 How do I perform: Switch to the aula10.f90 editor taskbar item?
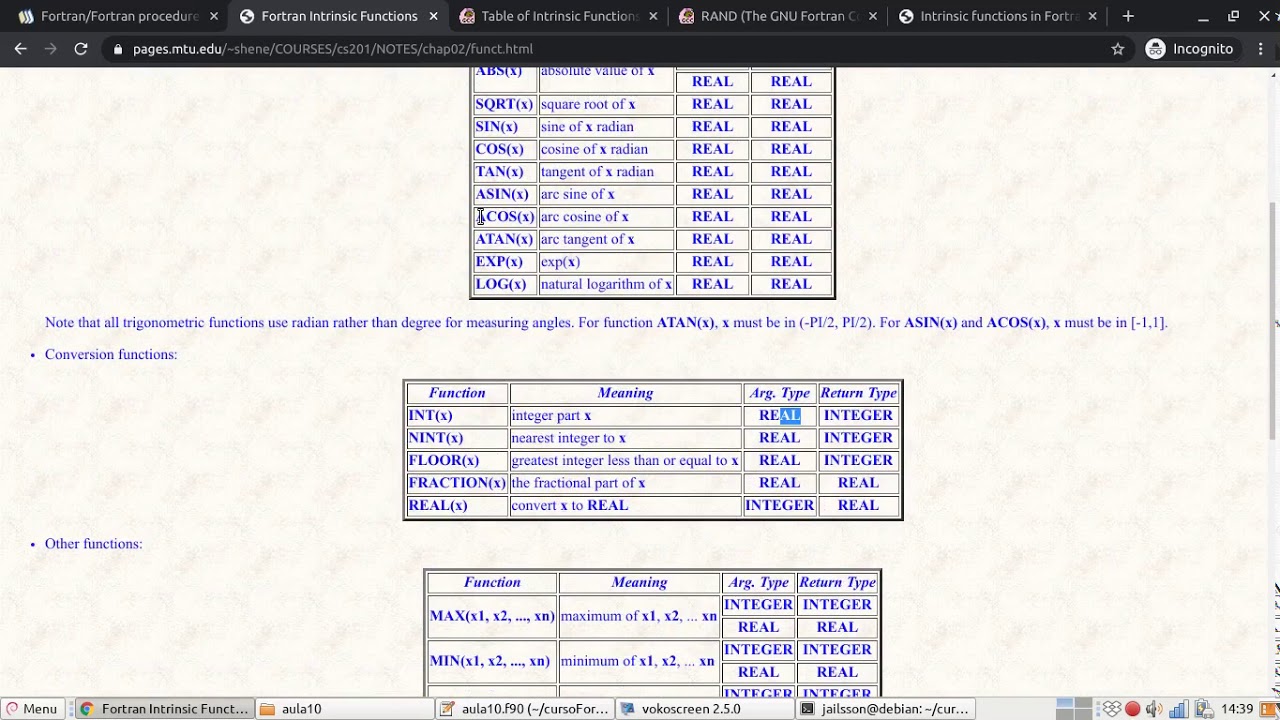(x=525, y=709)
